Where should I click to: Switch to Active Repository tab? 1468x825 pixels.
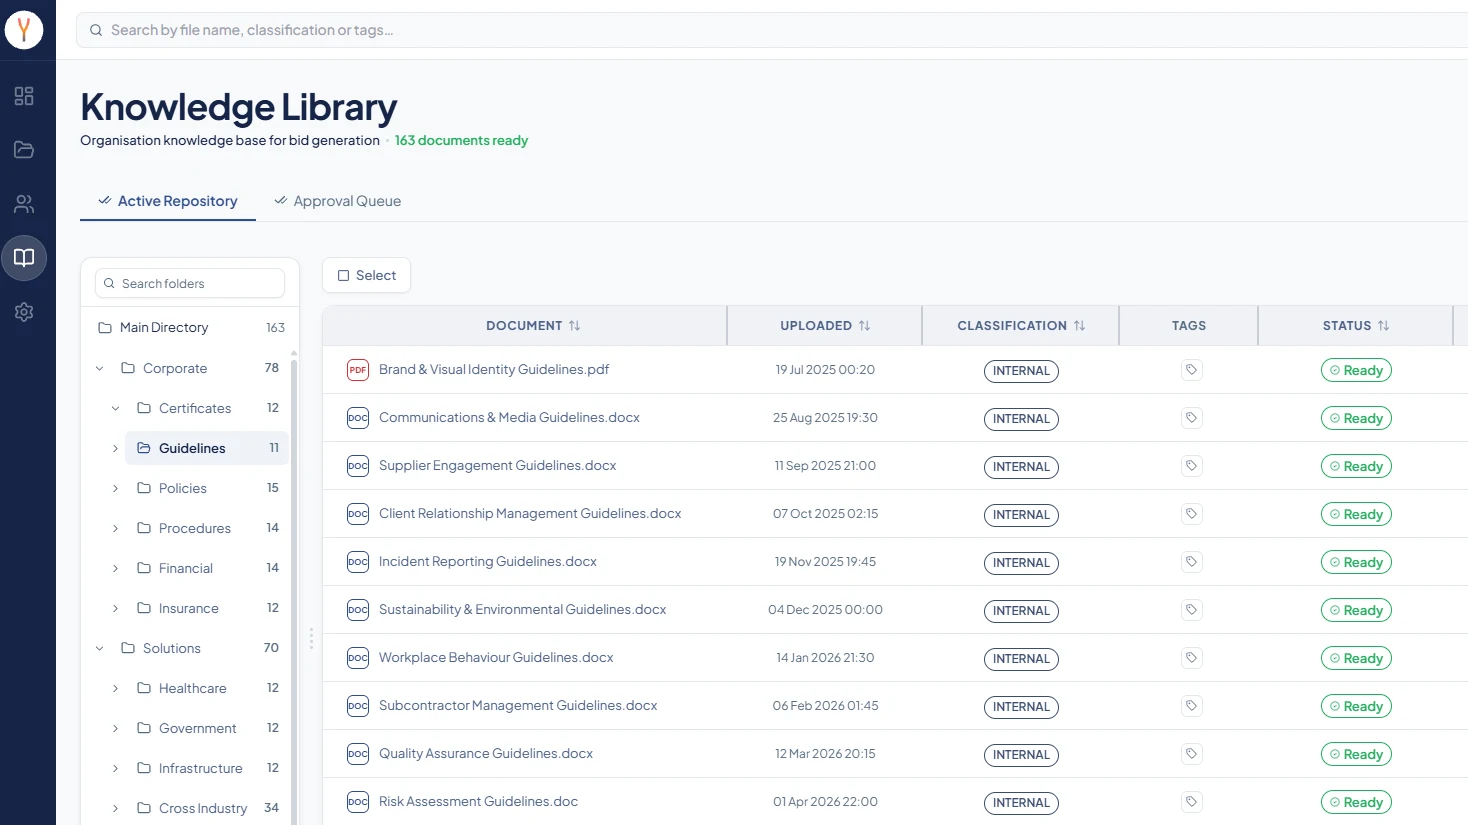click(x=168, y=201)
